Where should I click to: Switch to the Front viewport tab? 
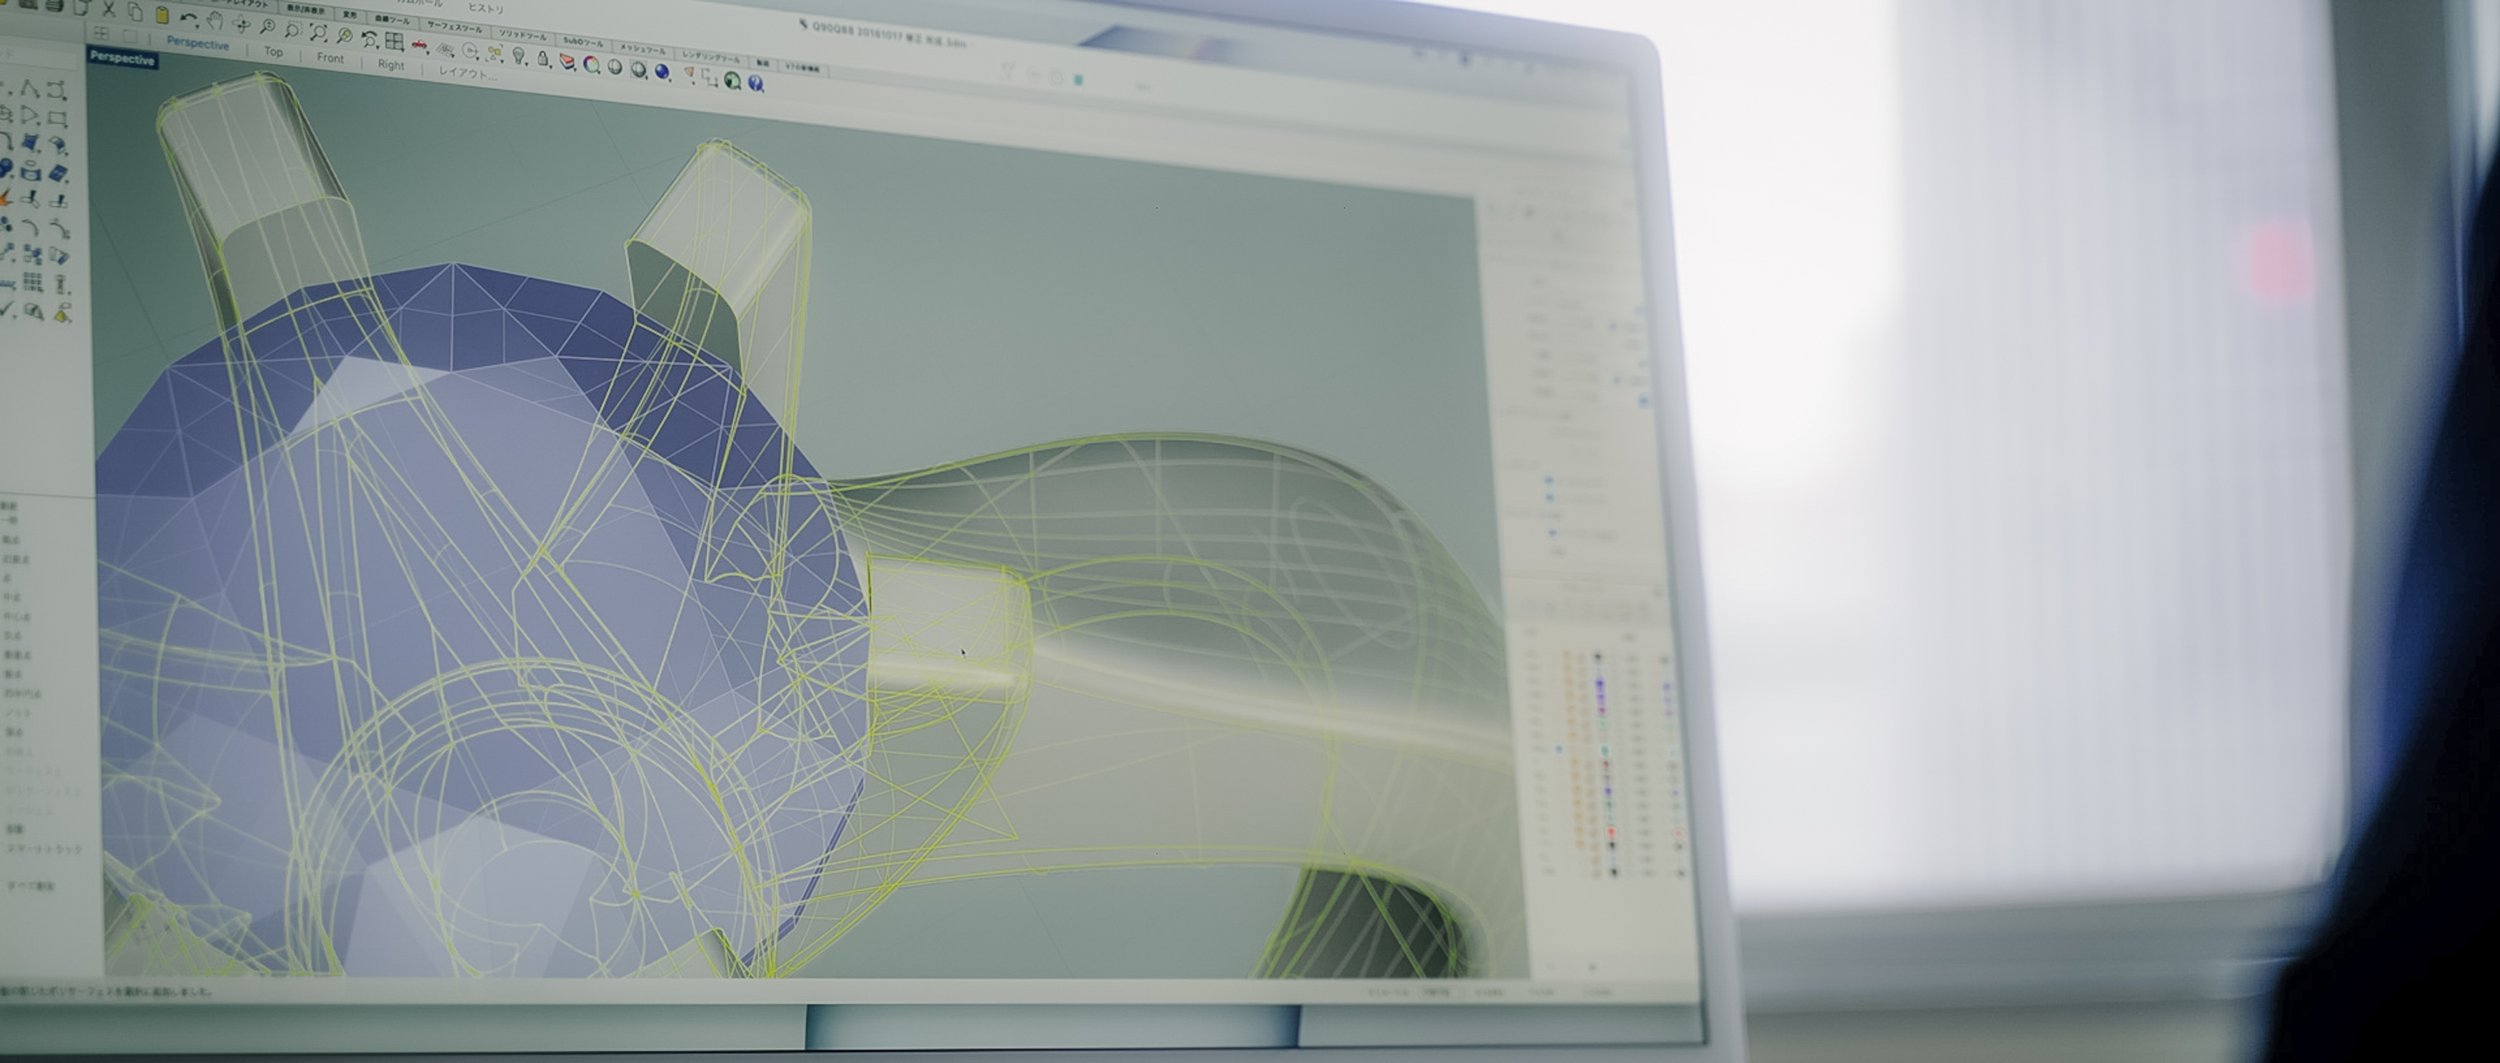point(330,58)
